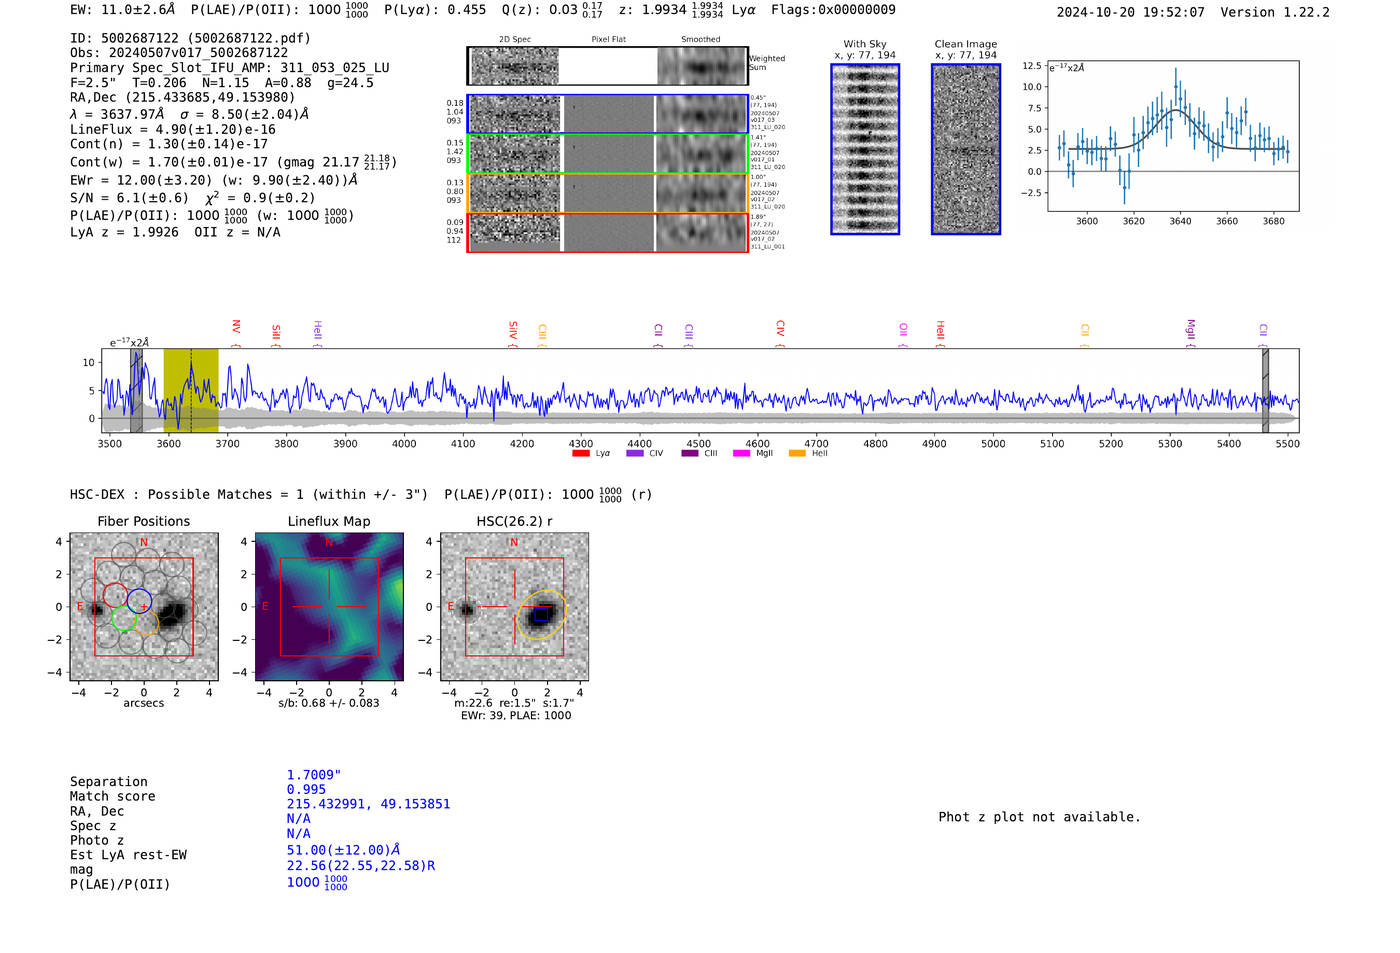Click the blue Match score value 0.995
The image size is (1400, 953).
click(306, 790)
